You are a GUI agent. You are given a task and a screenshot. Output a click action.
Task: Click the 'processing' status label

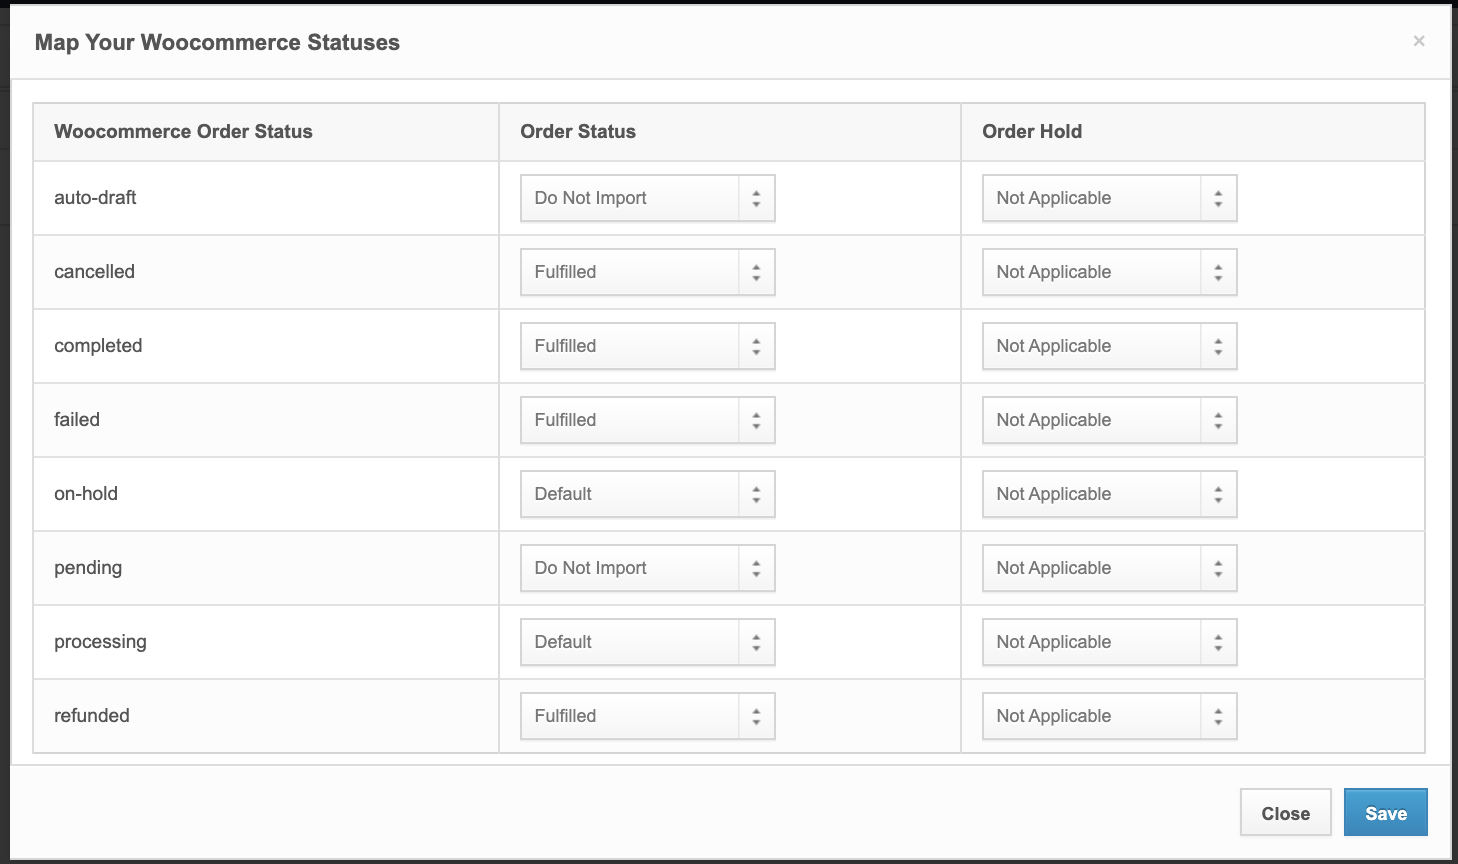(x=100, y=642)
